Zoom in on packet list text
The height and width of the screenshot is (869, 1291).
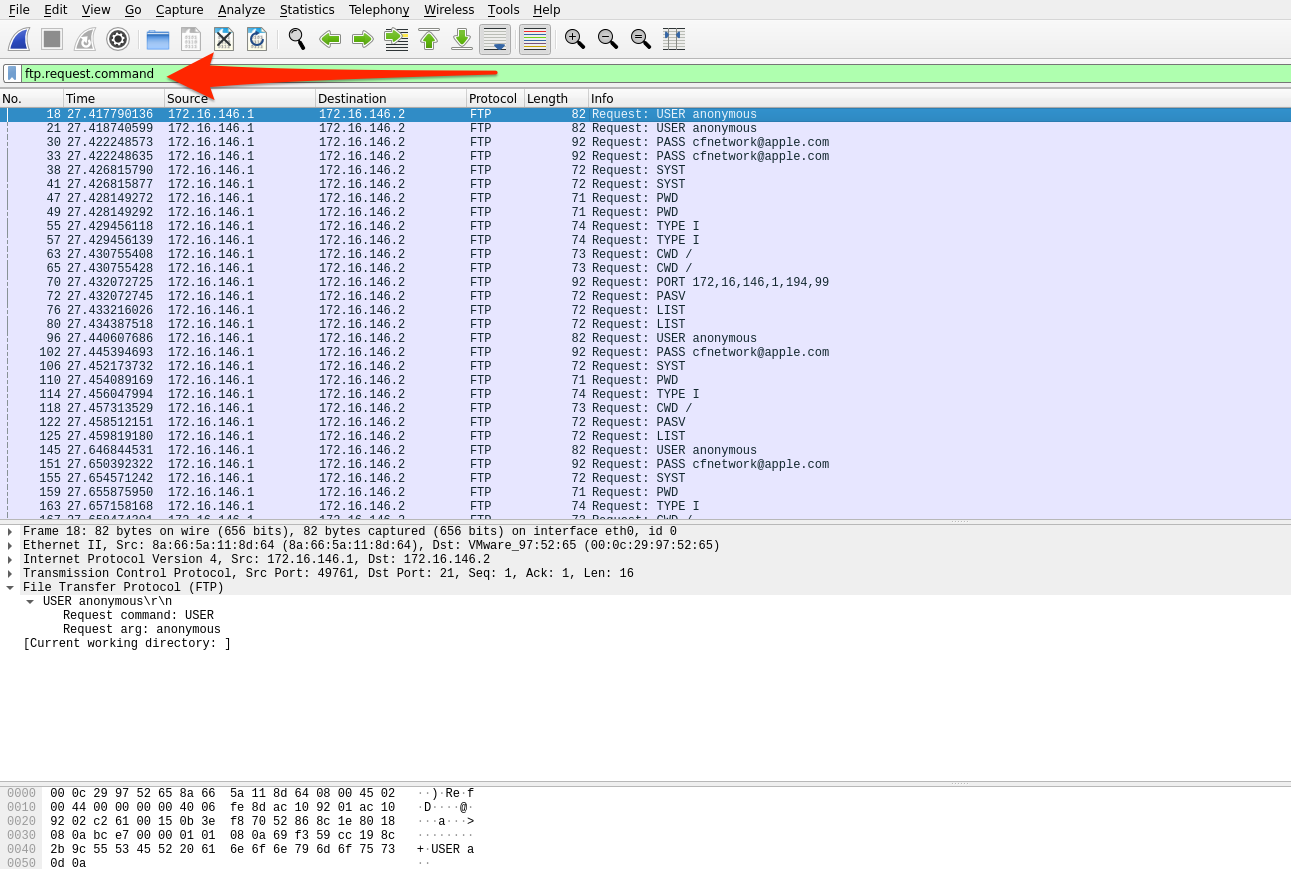tap(575, 39)
